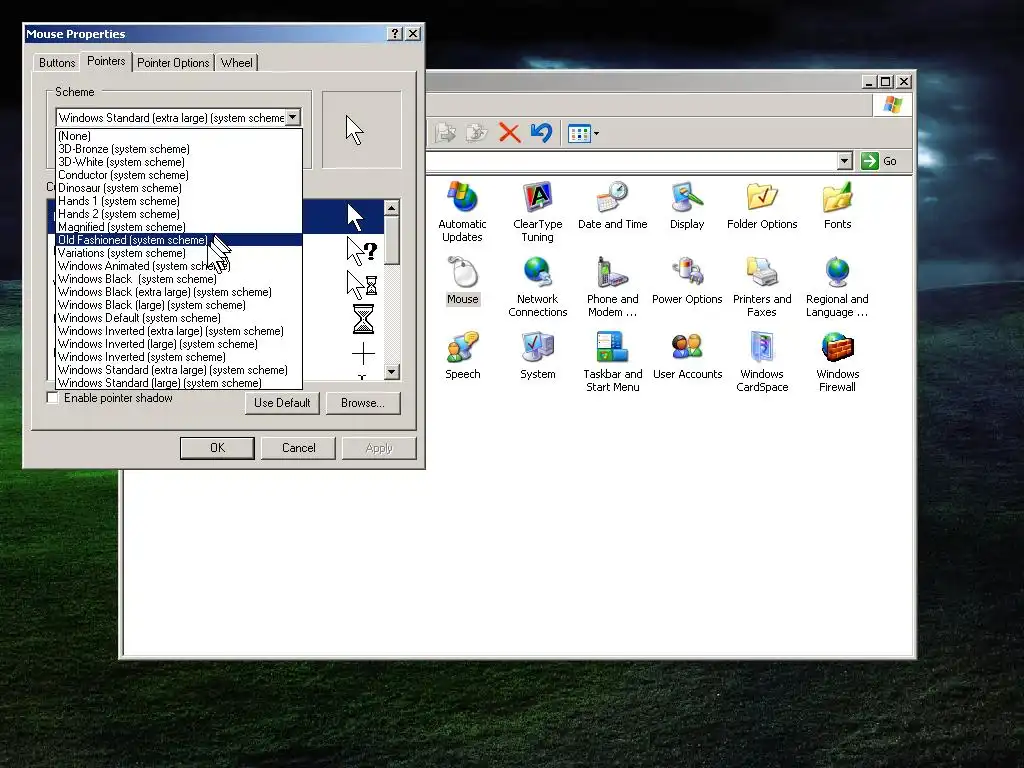Image resolution: width=1024 pixels, height=768 pixels.
Task: Switch to the Buttons tab
Action: point(57,63)
